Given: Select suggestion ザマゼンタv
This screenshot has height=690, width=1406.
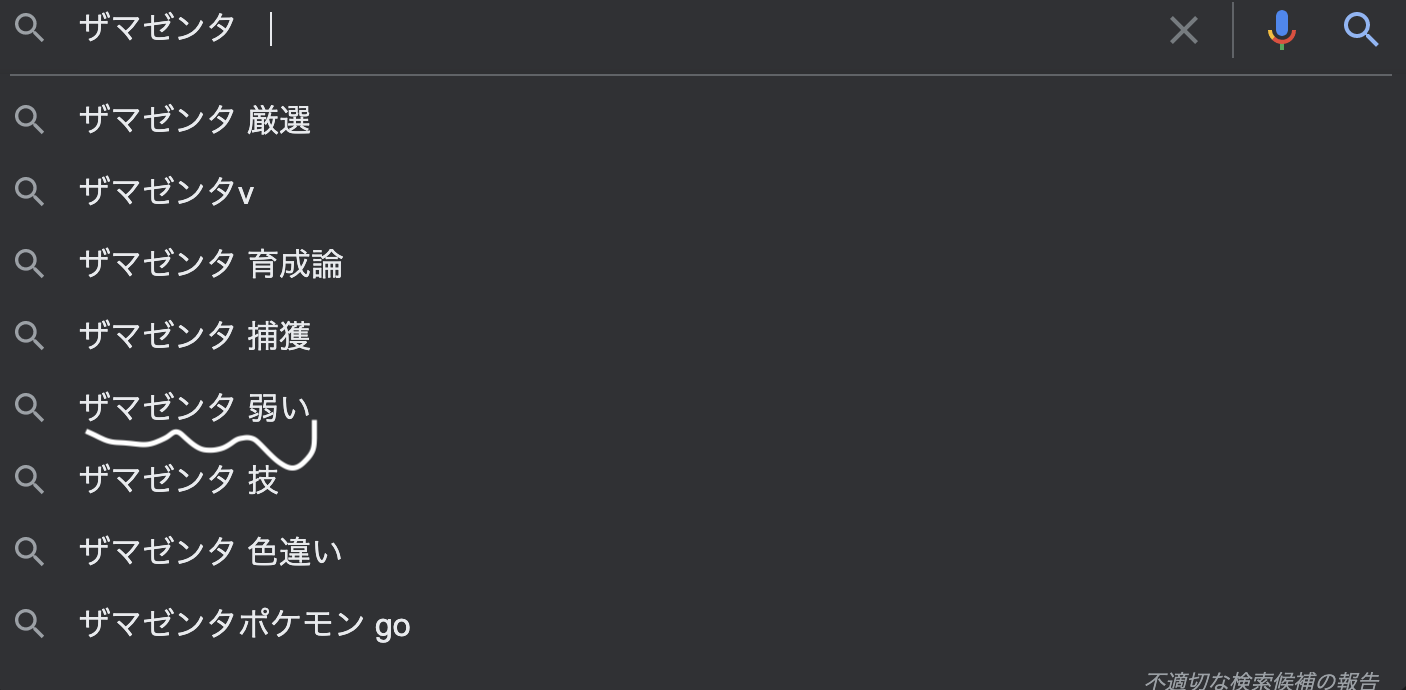Looking at the screenshot, I should tap(166, 192).
